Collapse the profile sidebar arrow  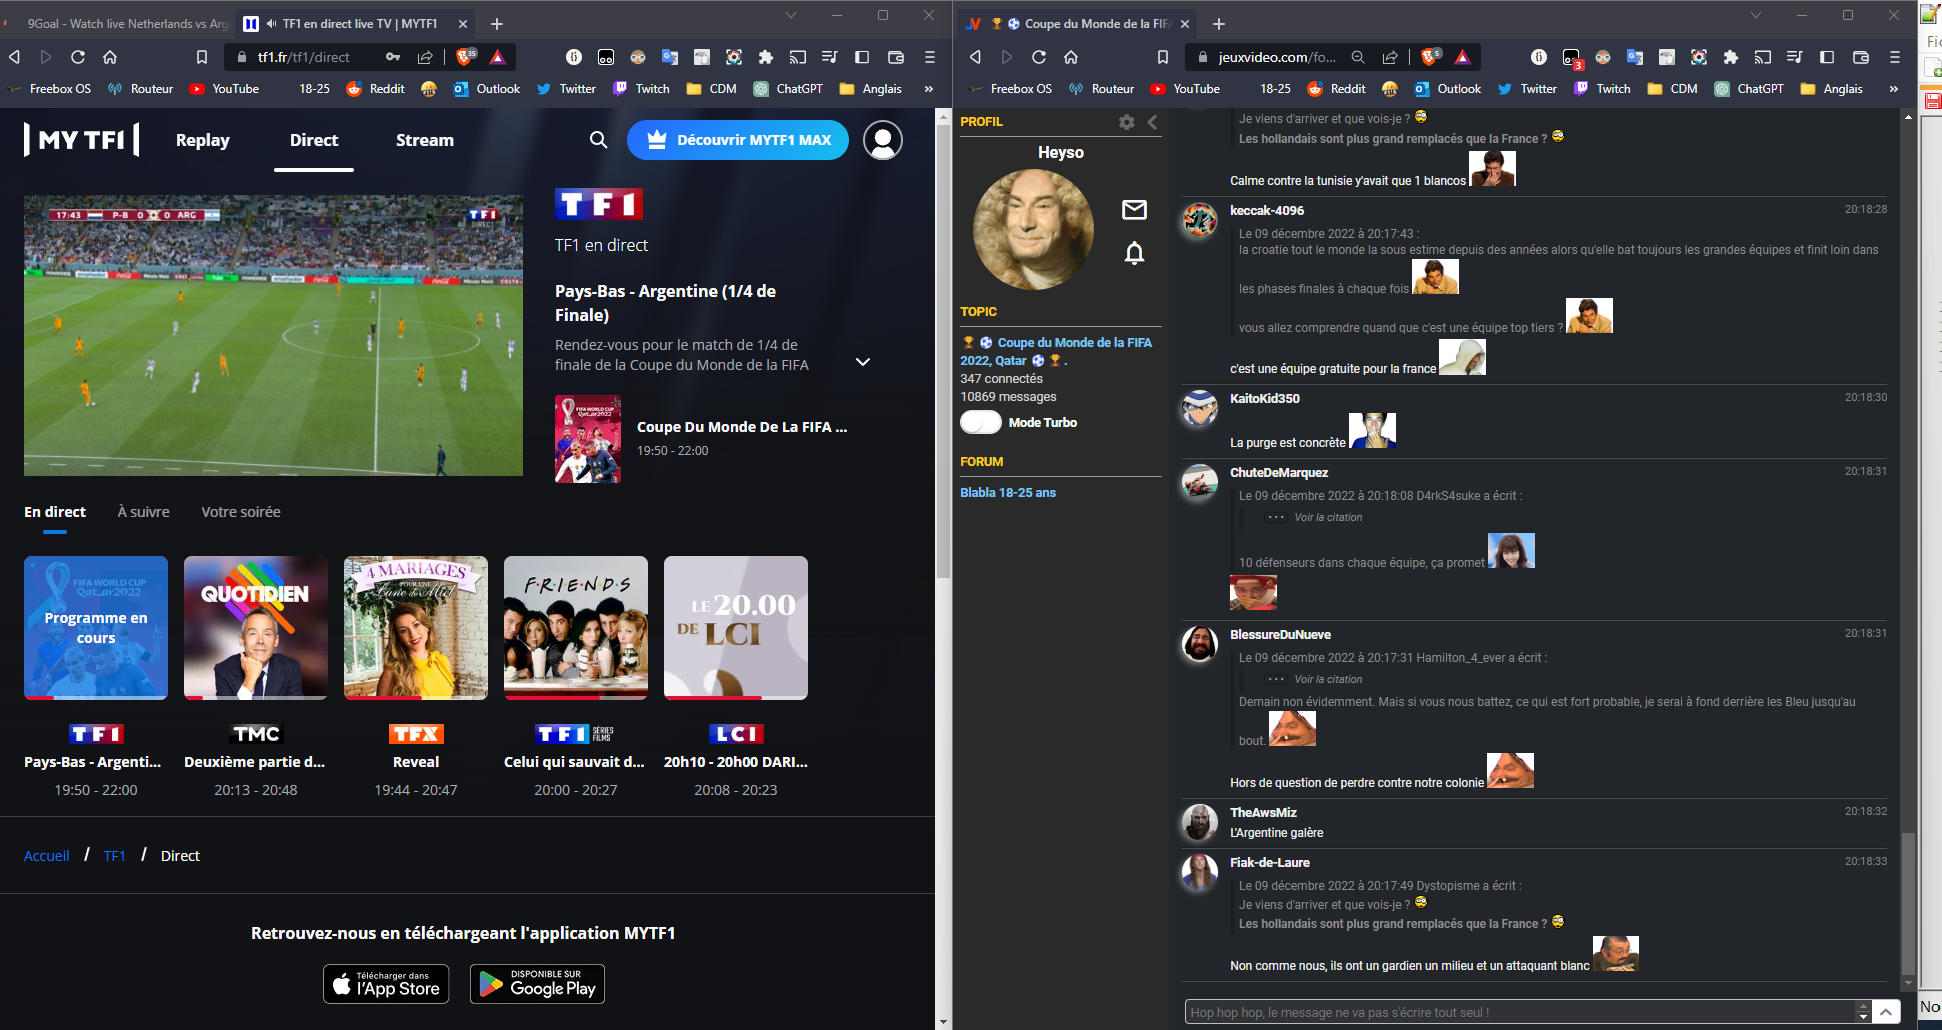pos(1153,122)
